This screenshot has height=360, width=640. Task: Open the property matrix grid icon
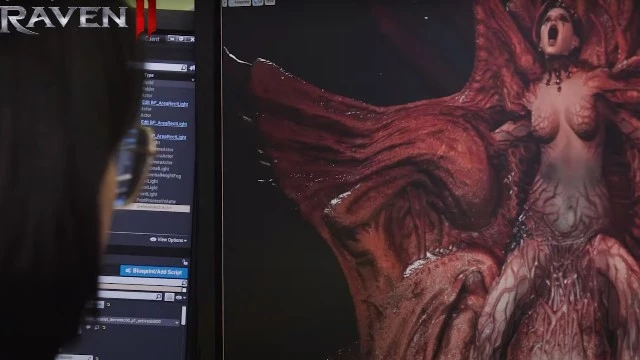pyautogui.click(x=169, y=297)
